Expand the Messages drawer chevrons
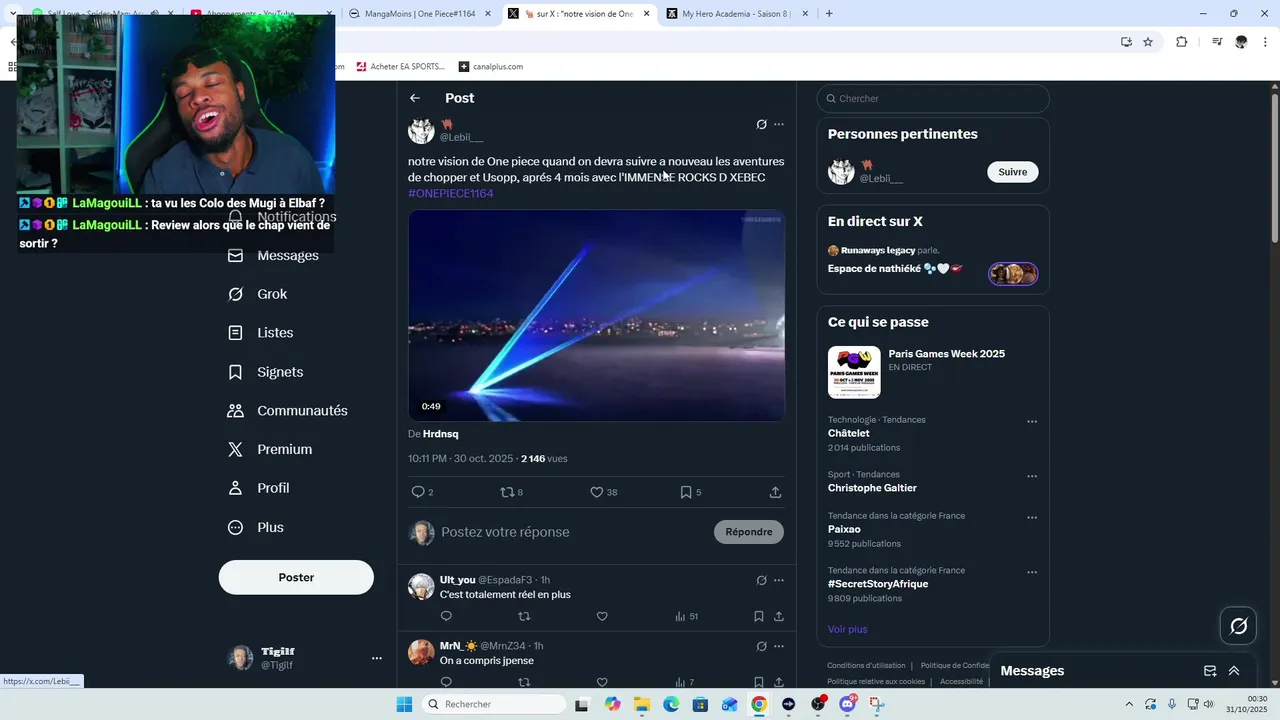The height and width of the screenshot is (720, 1280). [1234, 671]
